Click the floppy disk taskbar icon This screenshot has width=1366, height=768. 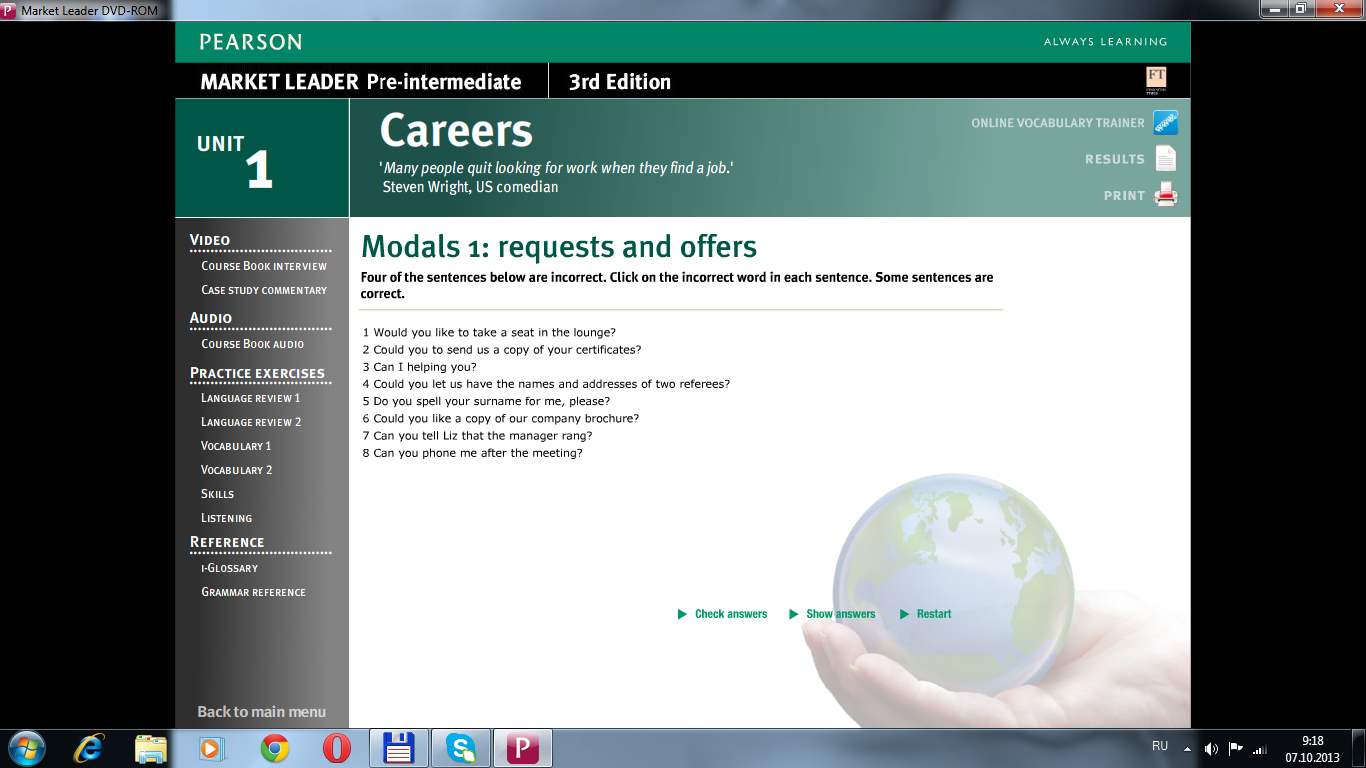(399, 748)
